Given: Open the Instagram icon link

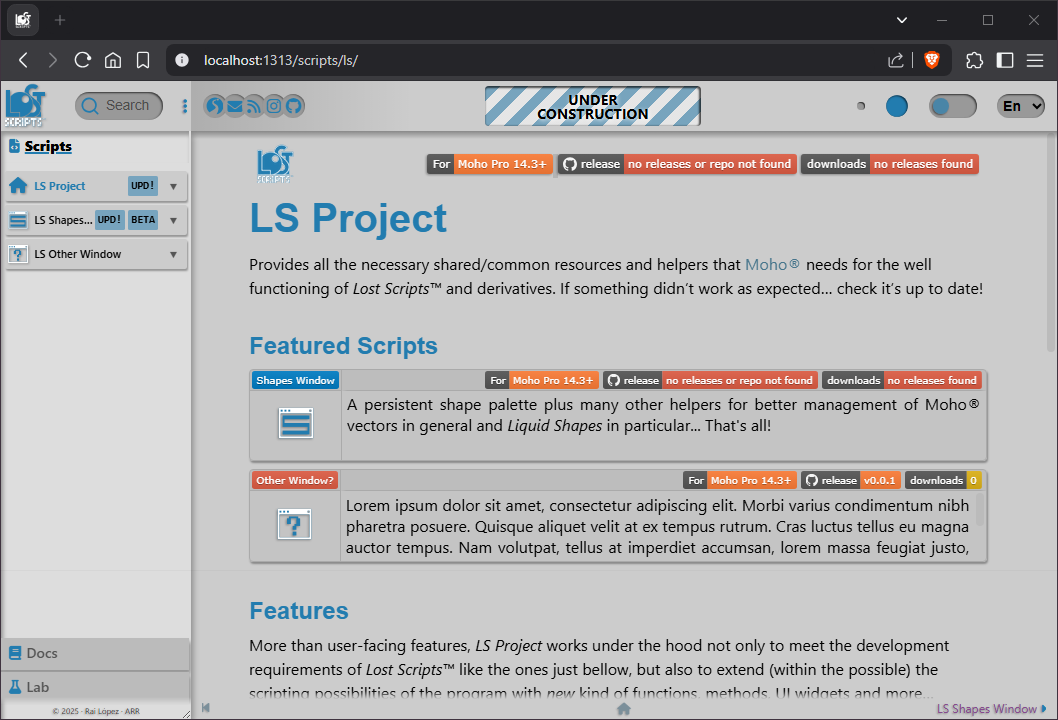Looking at the screenshot, I should click(x=273, y=106).
